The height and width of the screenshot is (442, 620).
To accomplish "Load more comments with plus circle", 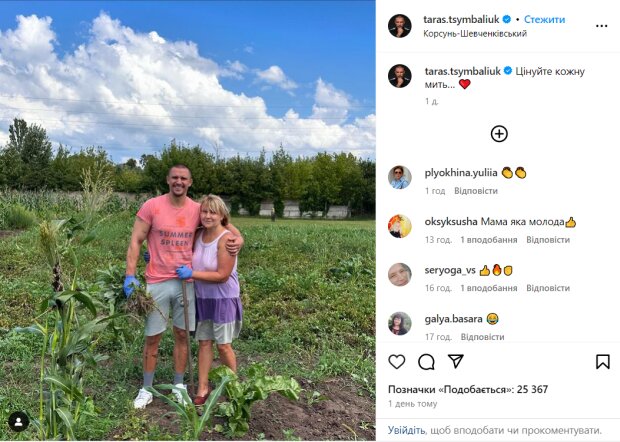I will 499,134.
